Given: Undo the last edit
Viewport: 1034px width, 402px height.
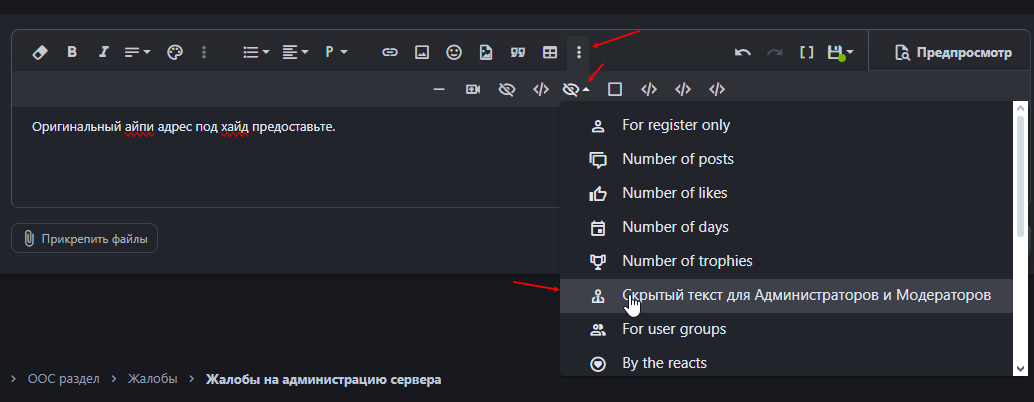Looking at the screenshot, I should point(743,52).
